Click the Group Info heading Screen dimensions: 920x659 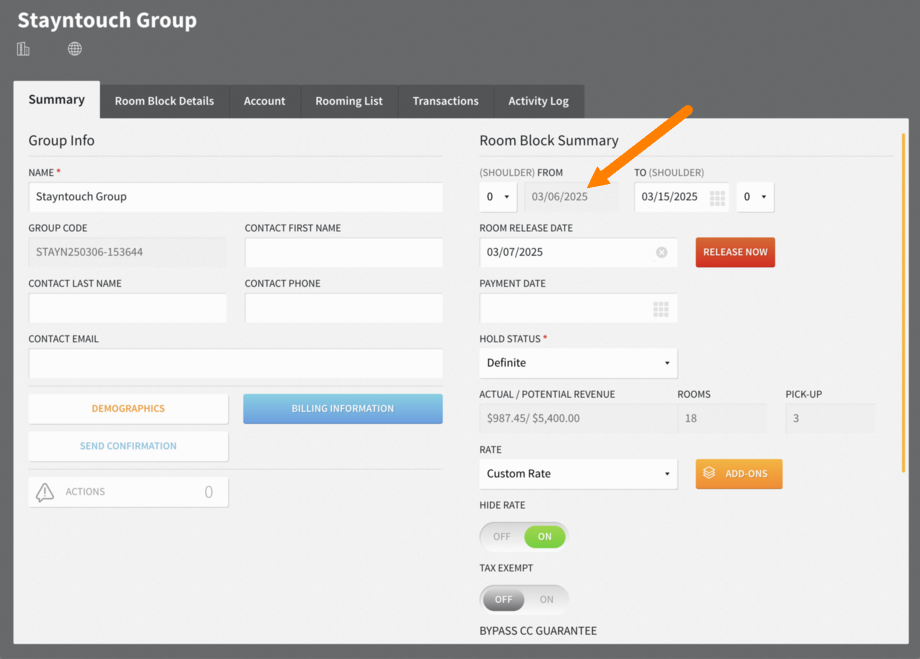62,141
